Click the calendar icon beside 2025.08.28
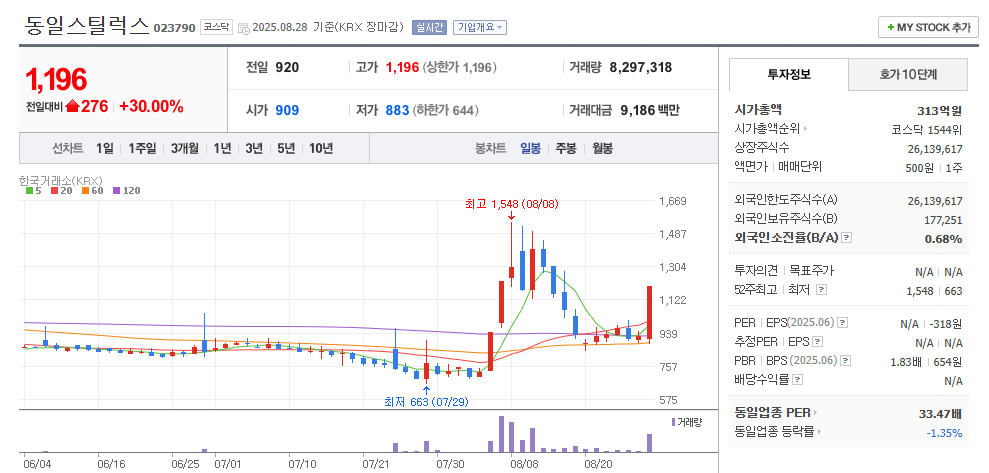Image resolution: width=989 pixels, height=473 pixels. [243, 28]
